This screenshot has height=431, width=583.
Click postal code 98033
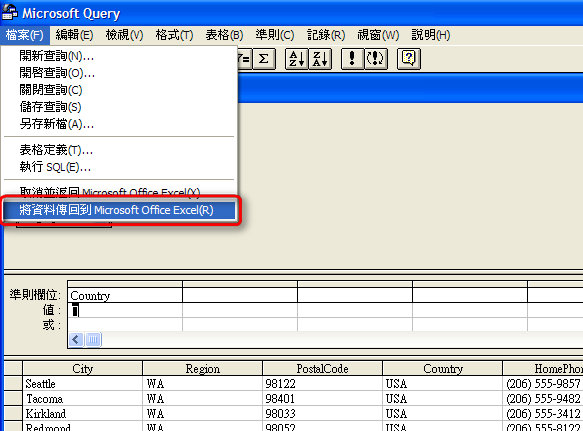pos(322,414)
